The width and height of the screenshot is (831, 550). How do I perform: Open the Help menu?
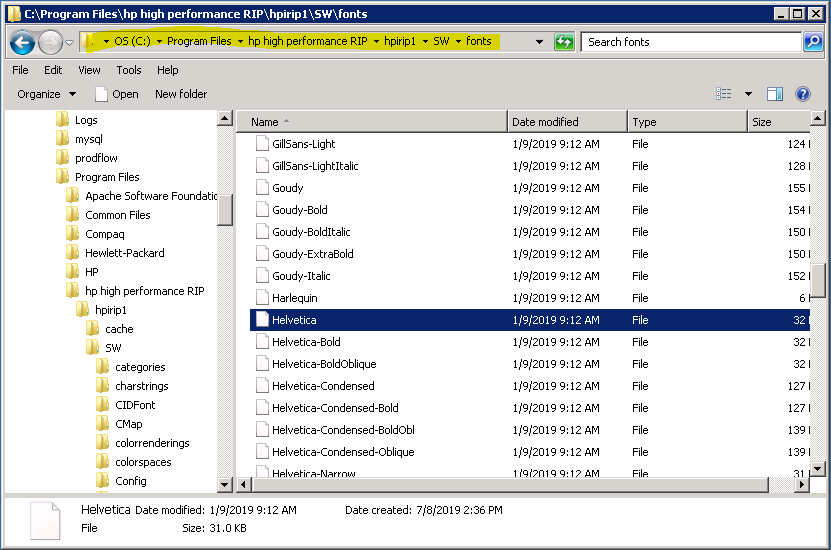pyautogui.click(x=167, y=70)
